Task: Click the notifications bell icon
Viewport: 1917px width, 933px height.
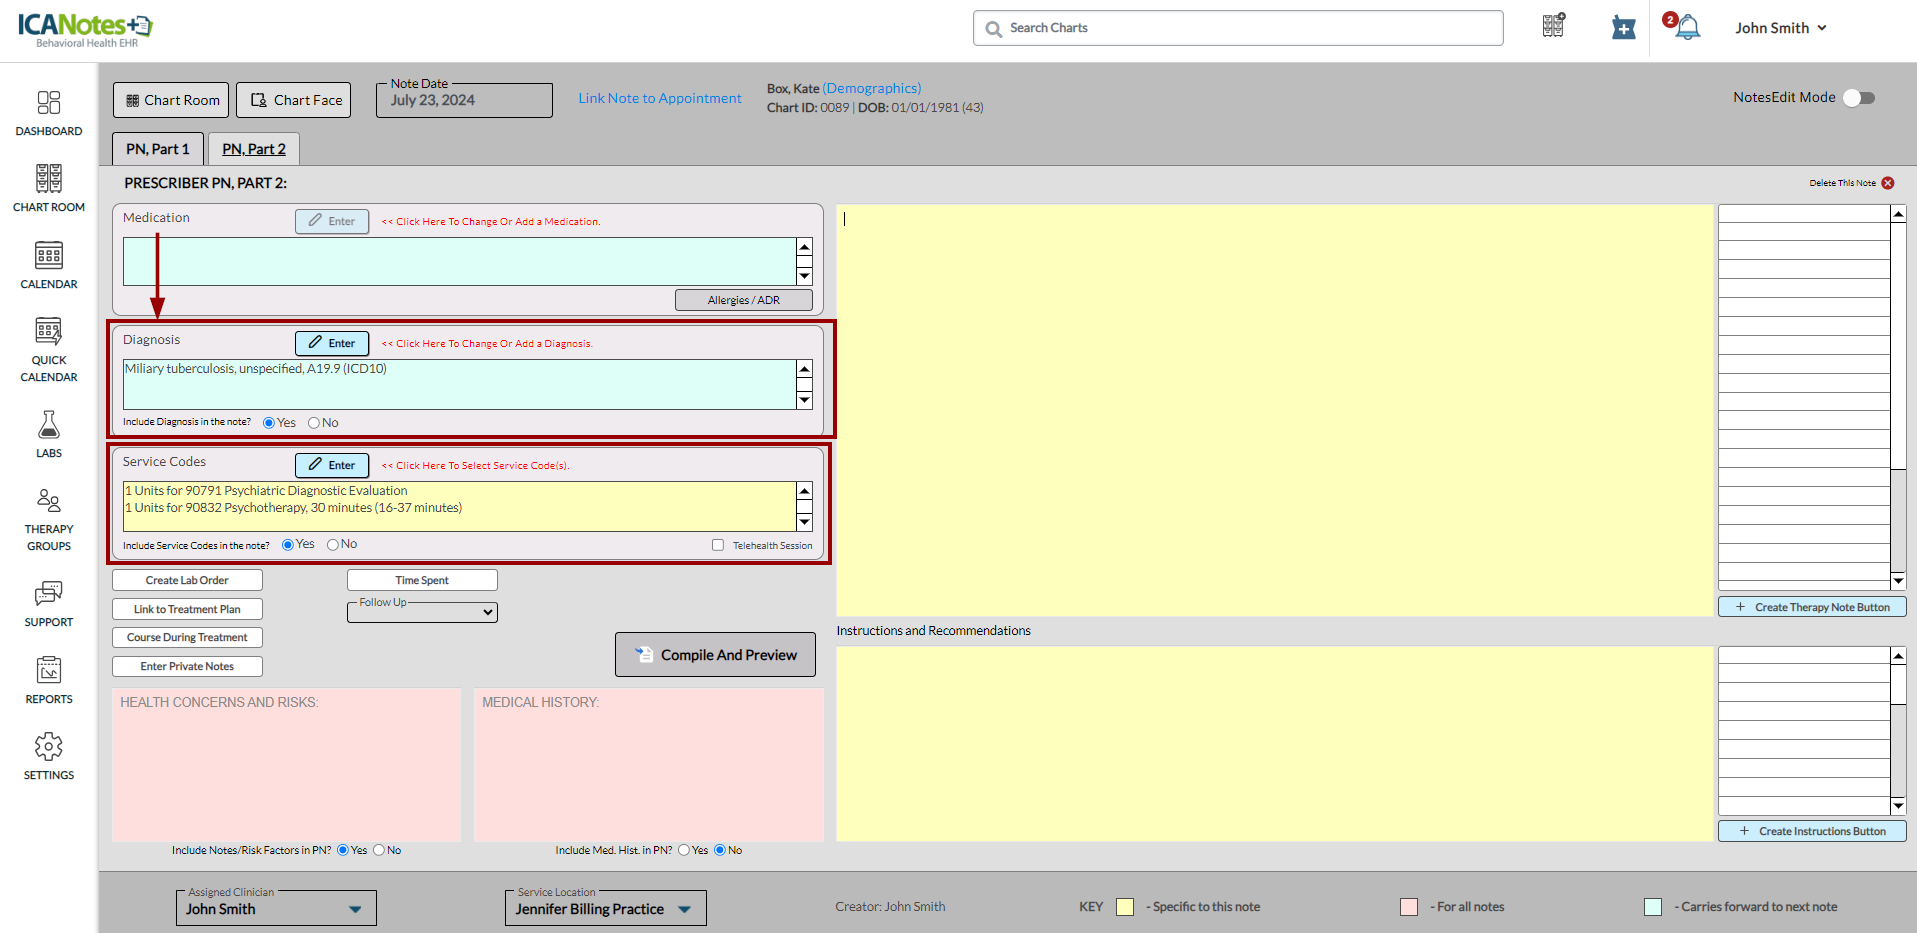Action: 1687,28
